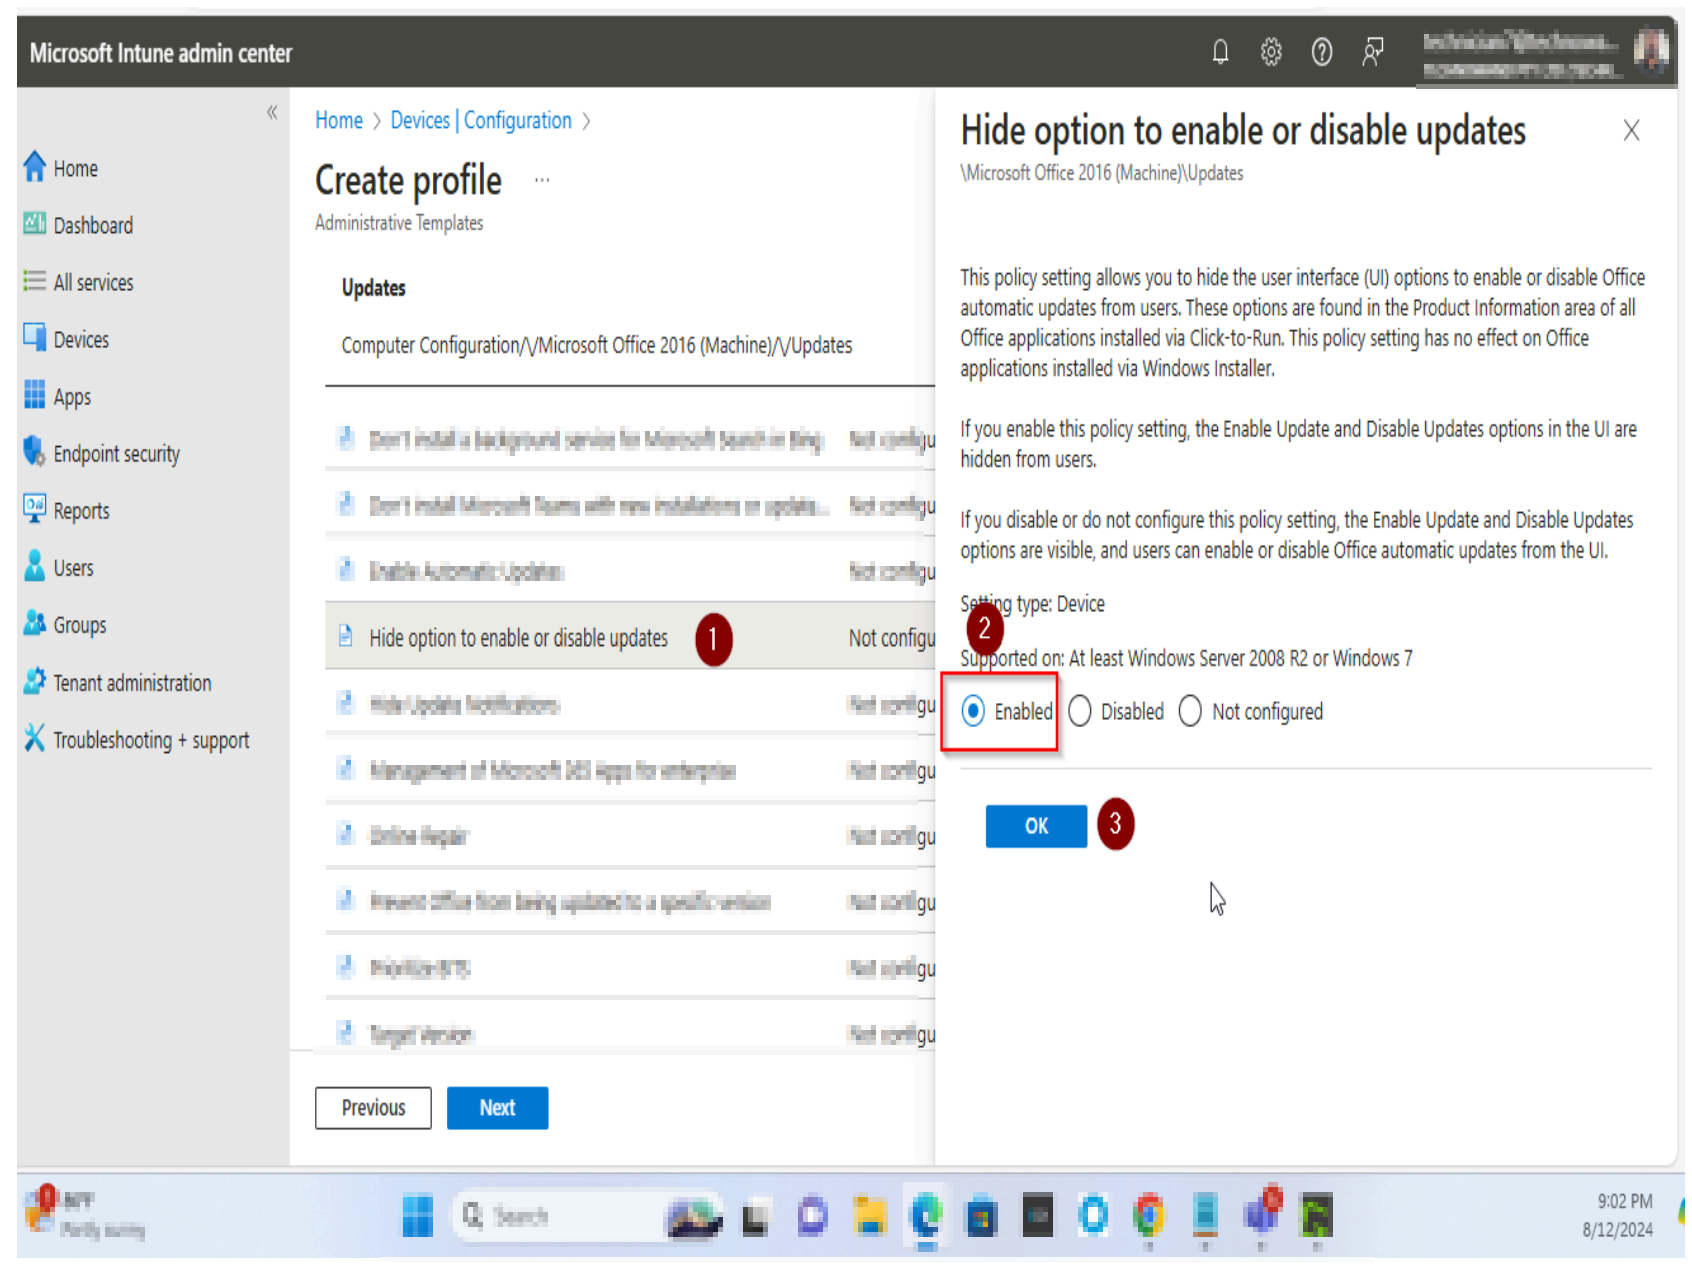Open the help question mark icon
The height and width of the screenshot is (1282, 1692).
coord(1322,52)
